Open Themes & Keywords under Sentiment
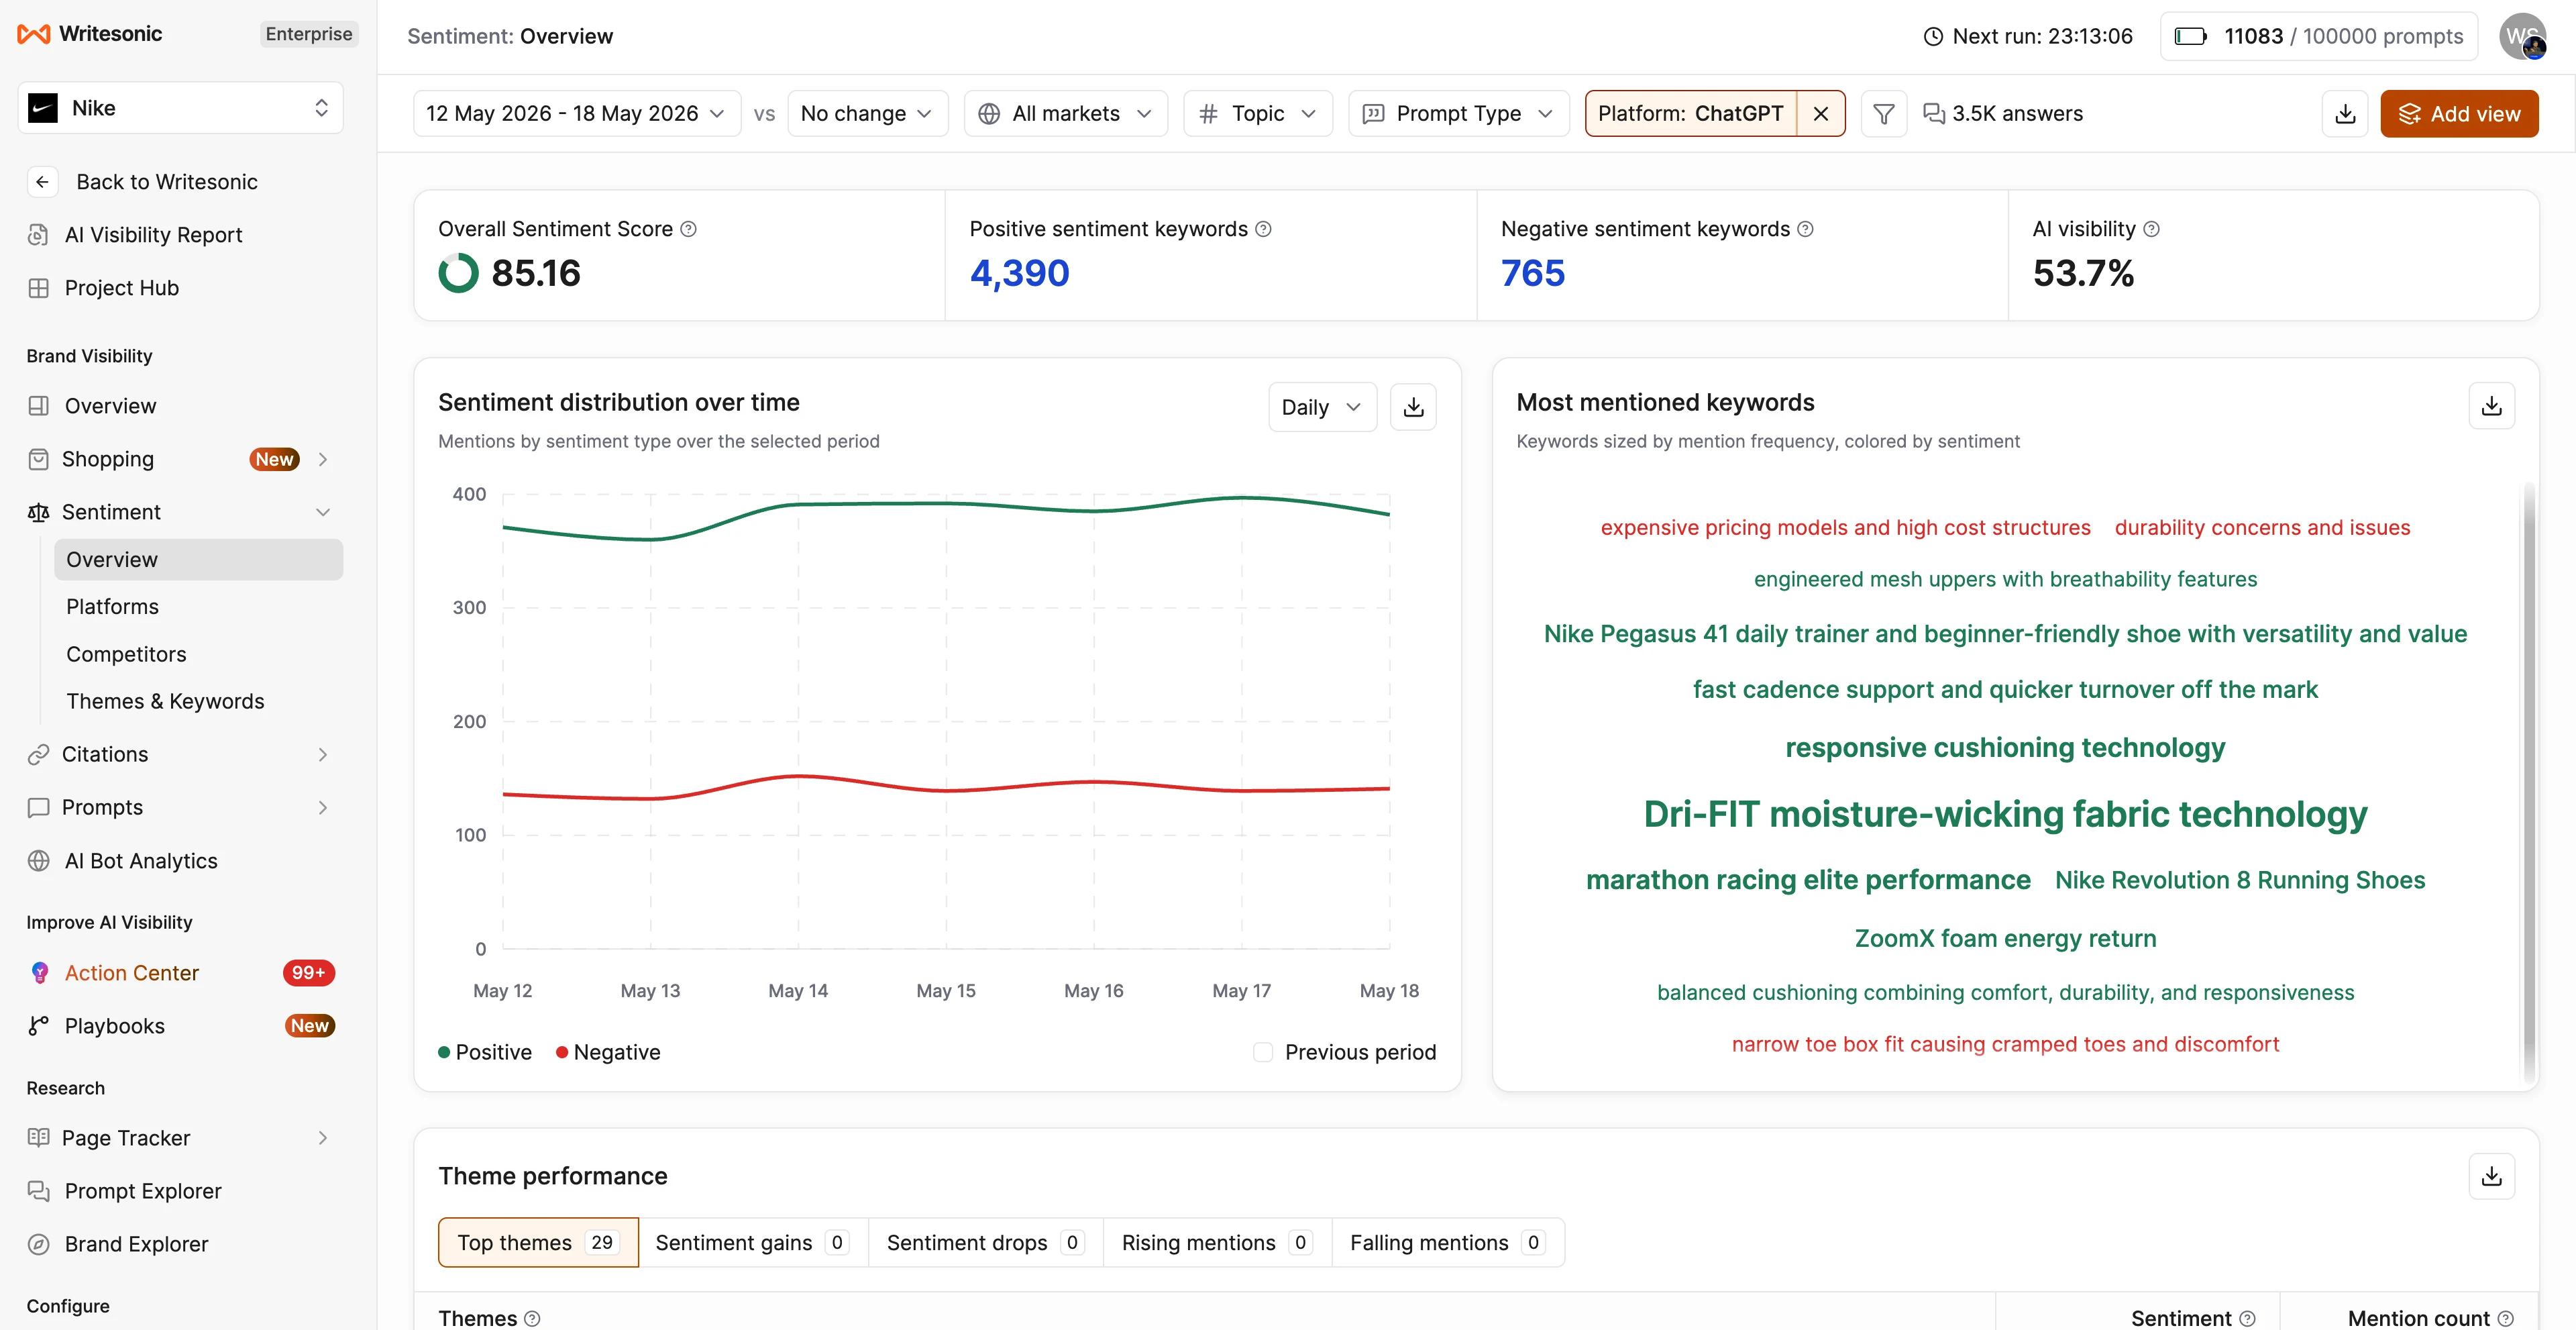2576x1330 pixels. (198, 701)
